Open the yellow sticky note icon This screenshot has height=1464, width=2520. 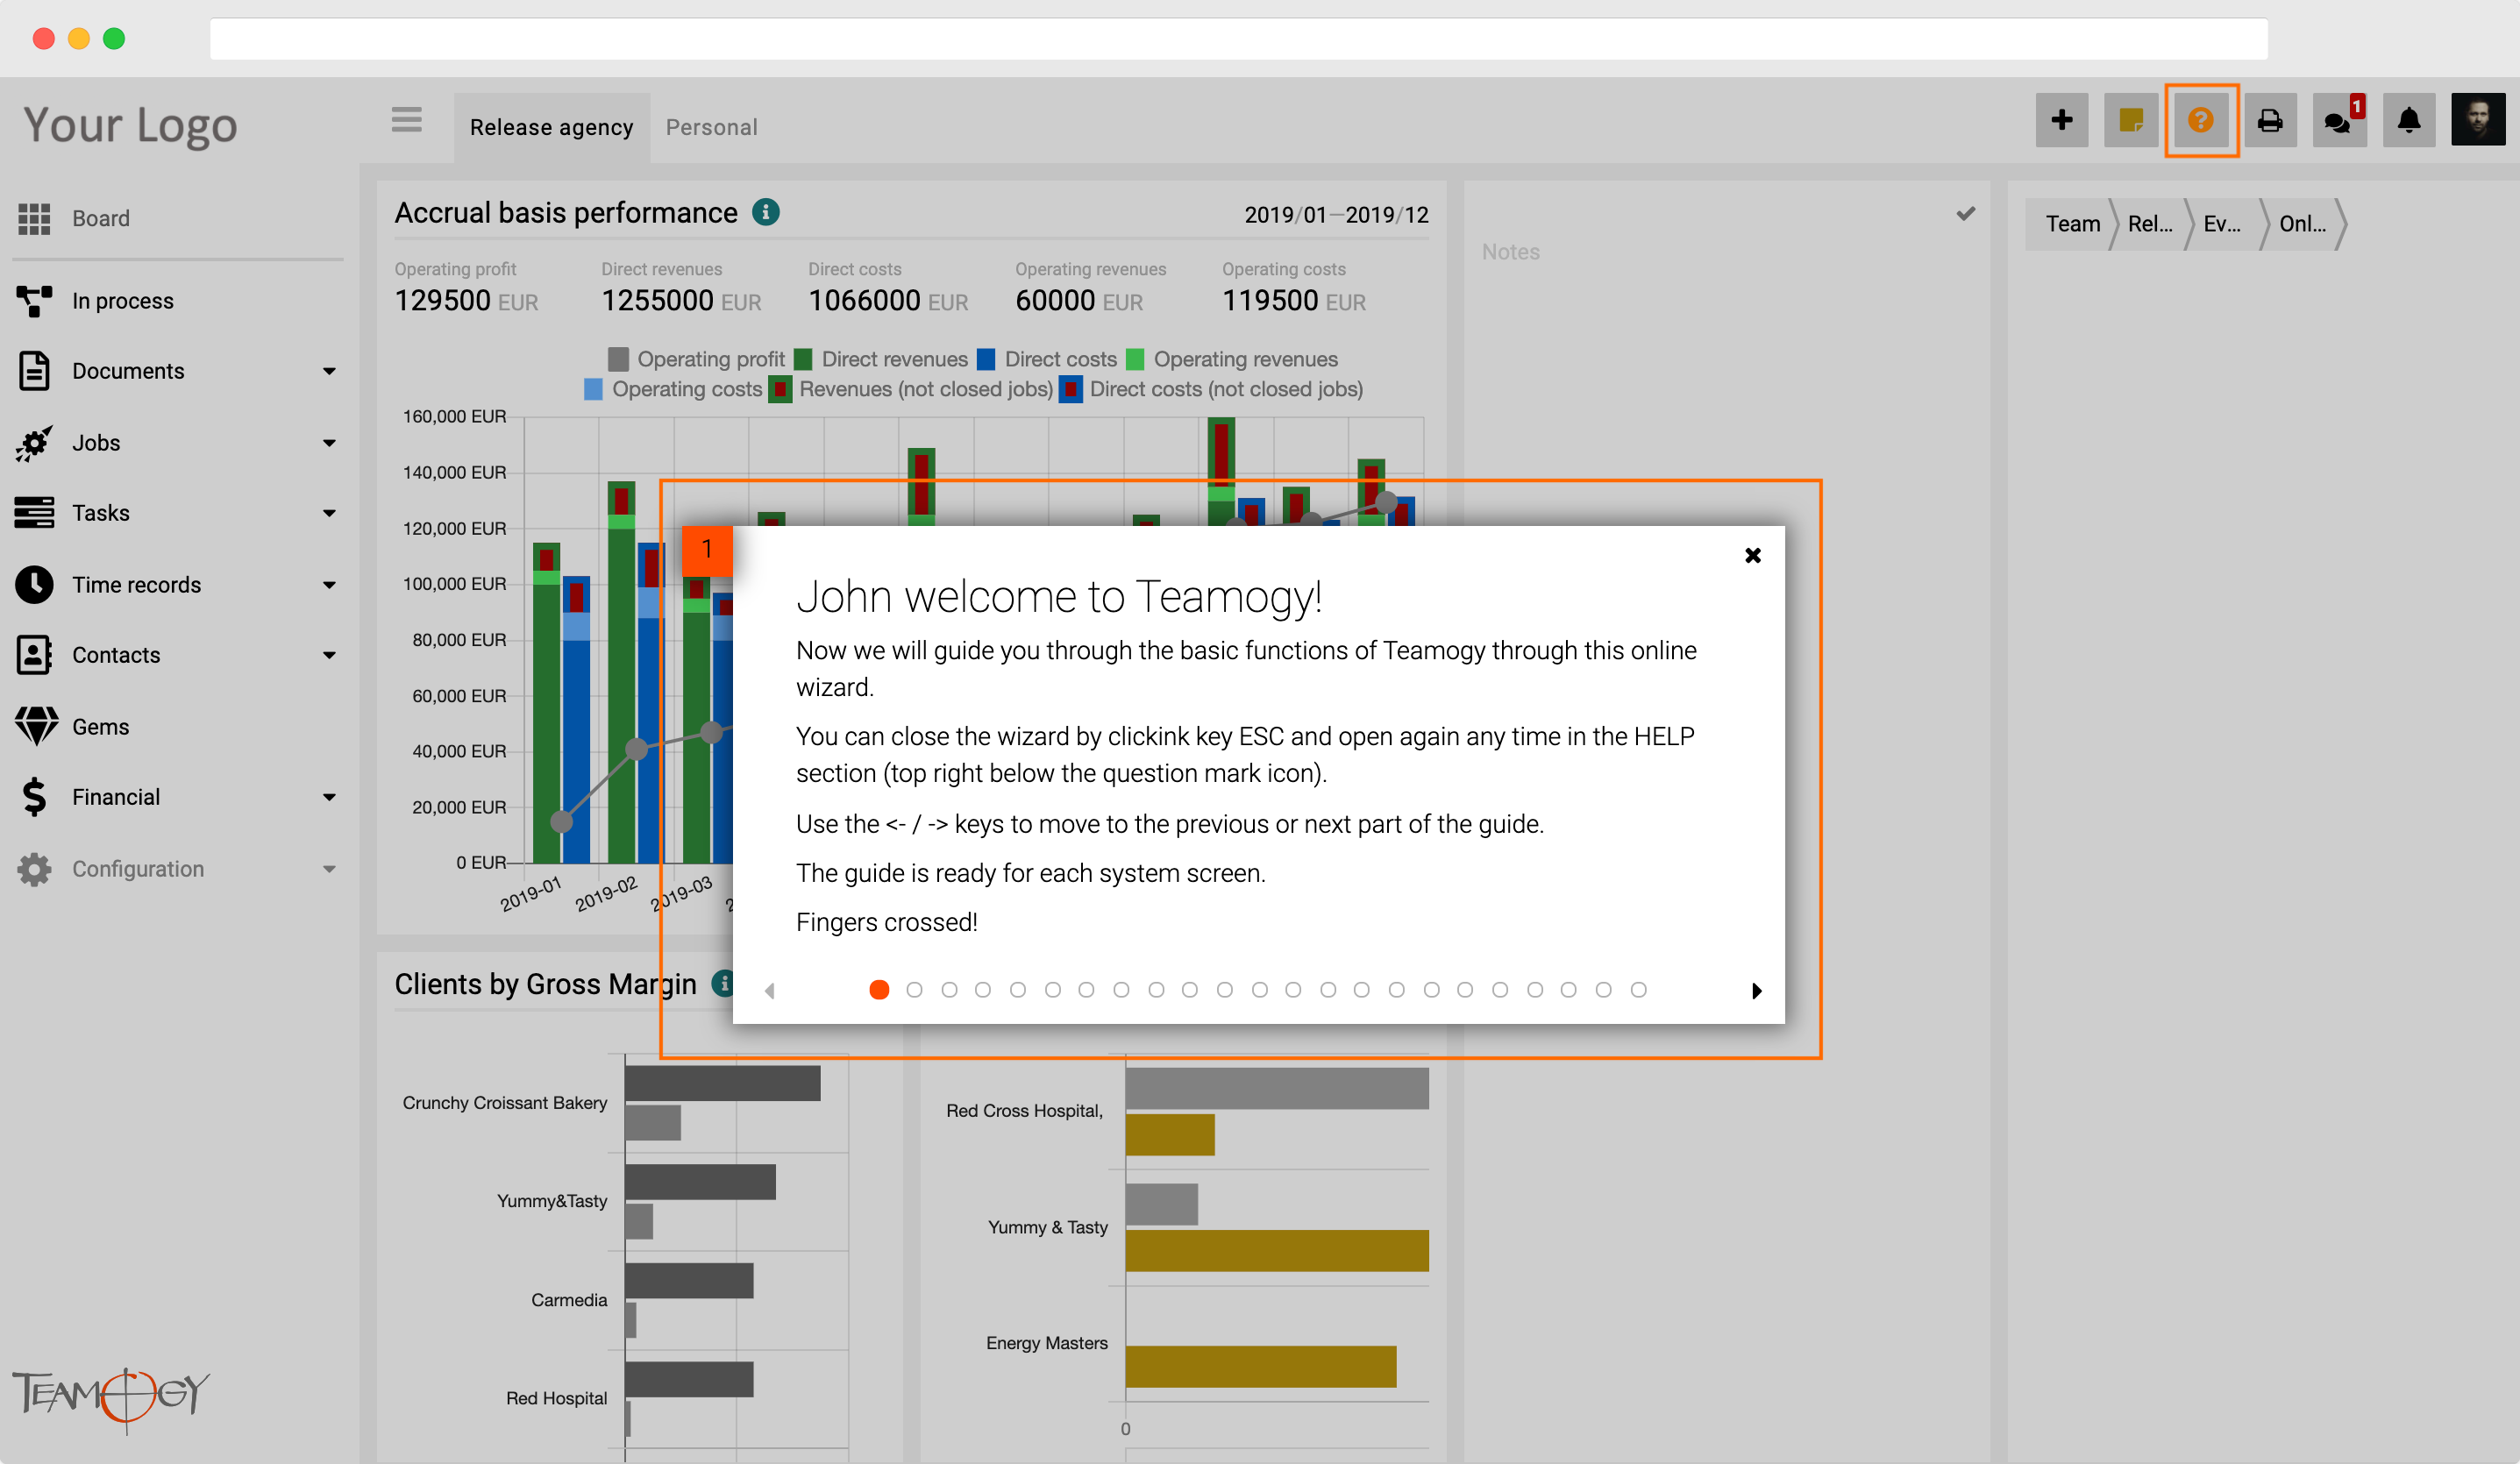point(2130,120)
